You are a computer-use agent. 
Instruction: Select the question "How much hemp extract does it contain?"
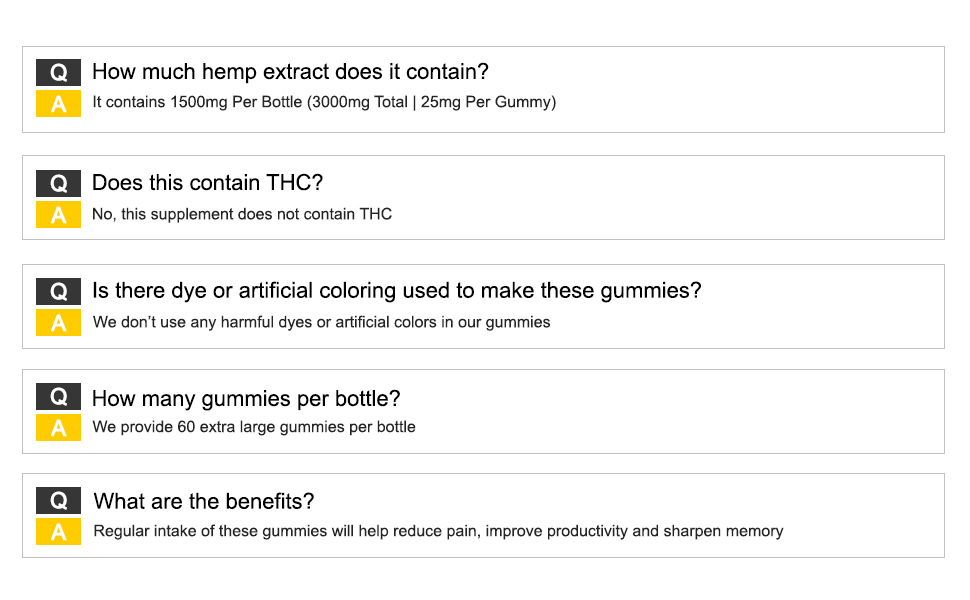pos(290,72)
